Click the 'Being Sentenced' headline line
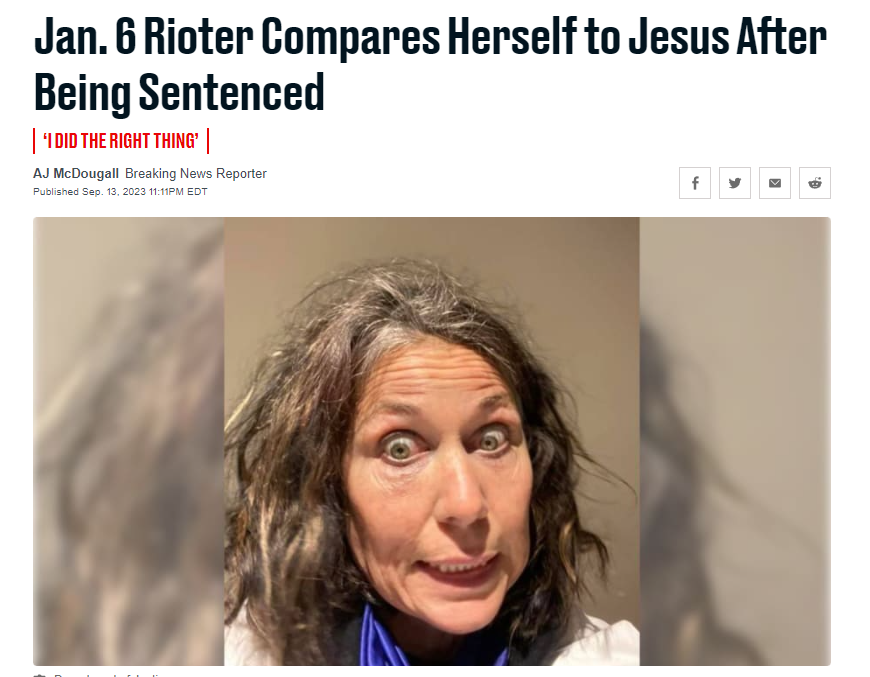870x677 pixels. (179, 93)
